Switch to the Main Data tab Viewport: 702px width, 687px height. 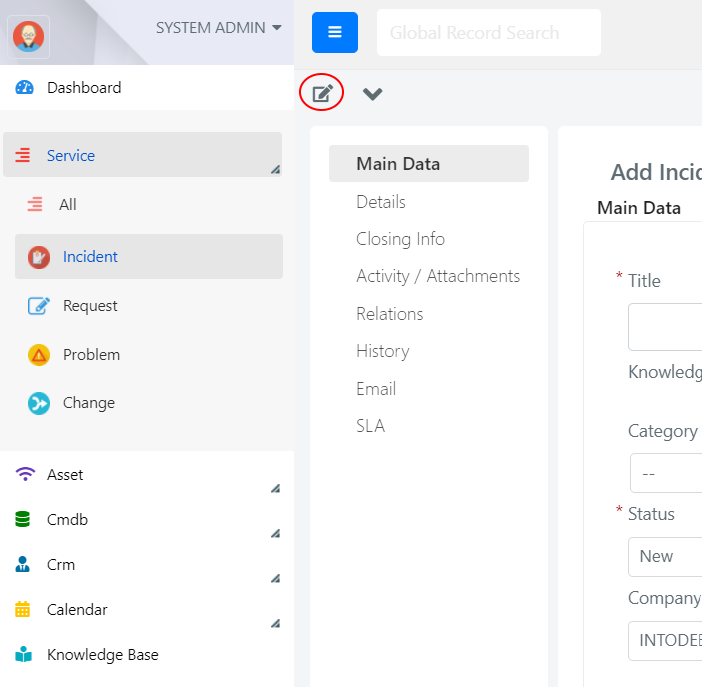(x=429, y=163)
